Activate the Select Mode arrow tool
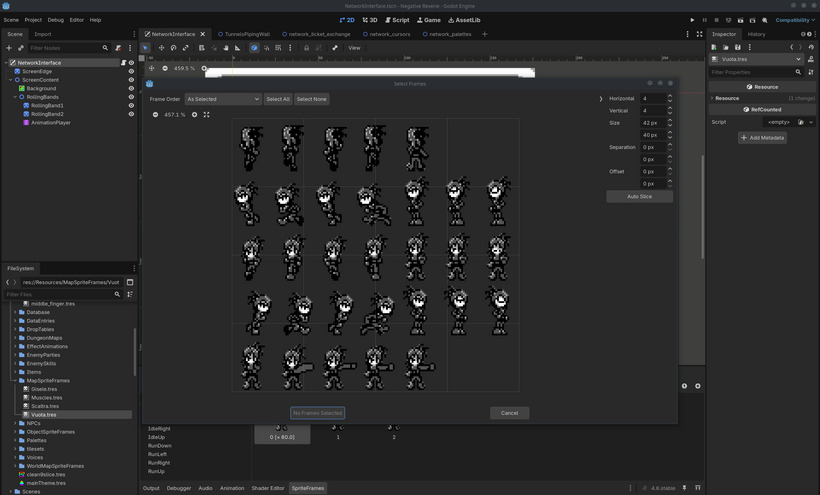This screenshot has width=820, height=495. pos(145,48)
